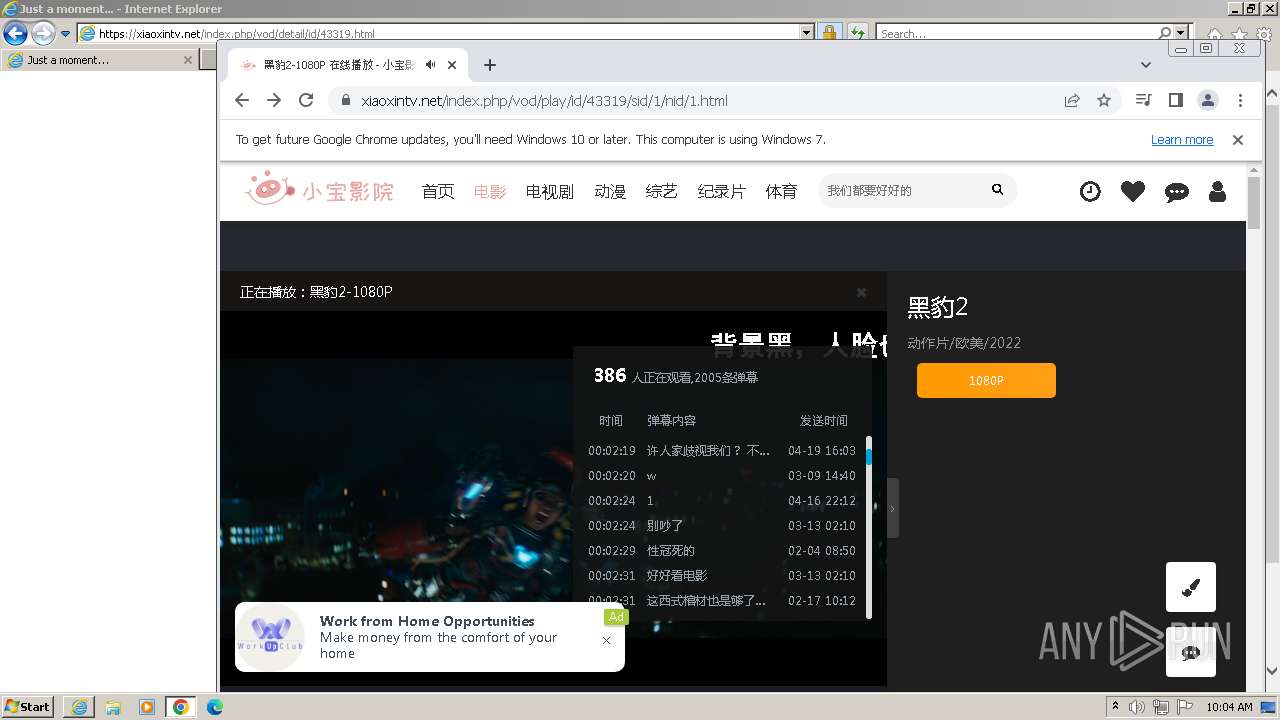Open the 电影 menu

(490, 191)
